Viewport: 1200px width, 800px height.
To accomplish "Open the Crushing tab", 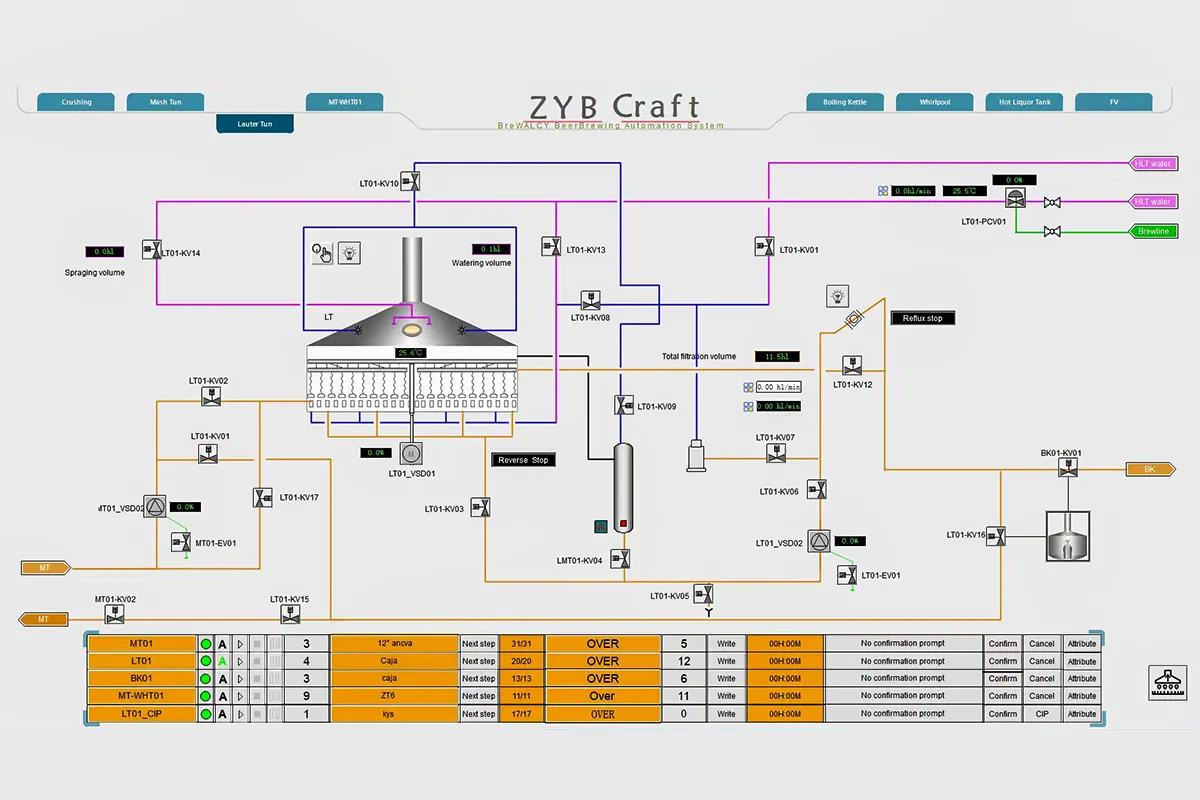I will (77, 102).
